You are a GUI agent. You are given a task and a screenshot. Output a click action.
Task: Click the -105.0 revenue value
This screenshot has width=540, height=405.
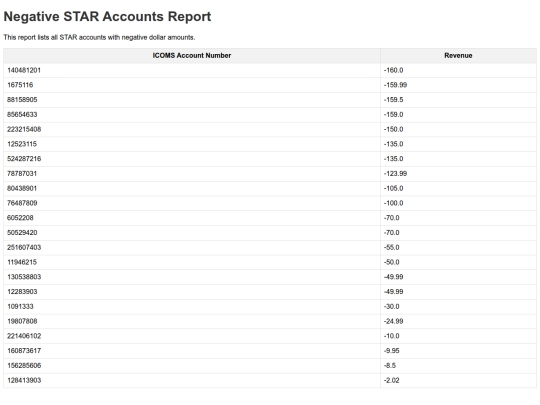[x=393, y=188]
